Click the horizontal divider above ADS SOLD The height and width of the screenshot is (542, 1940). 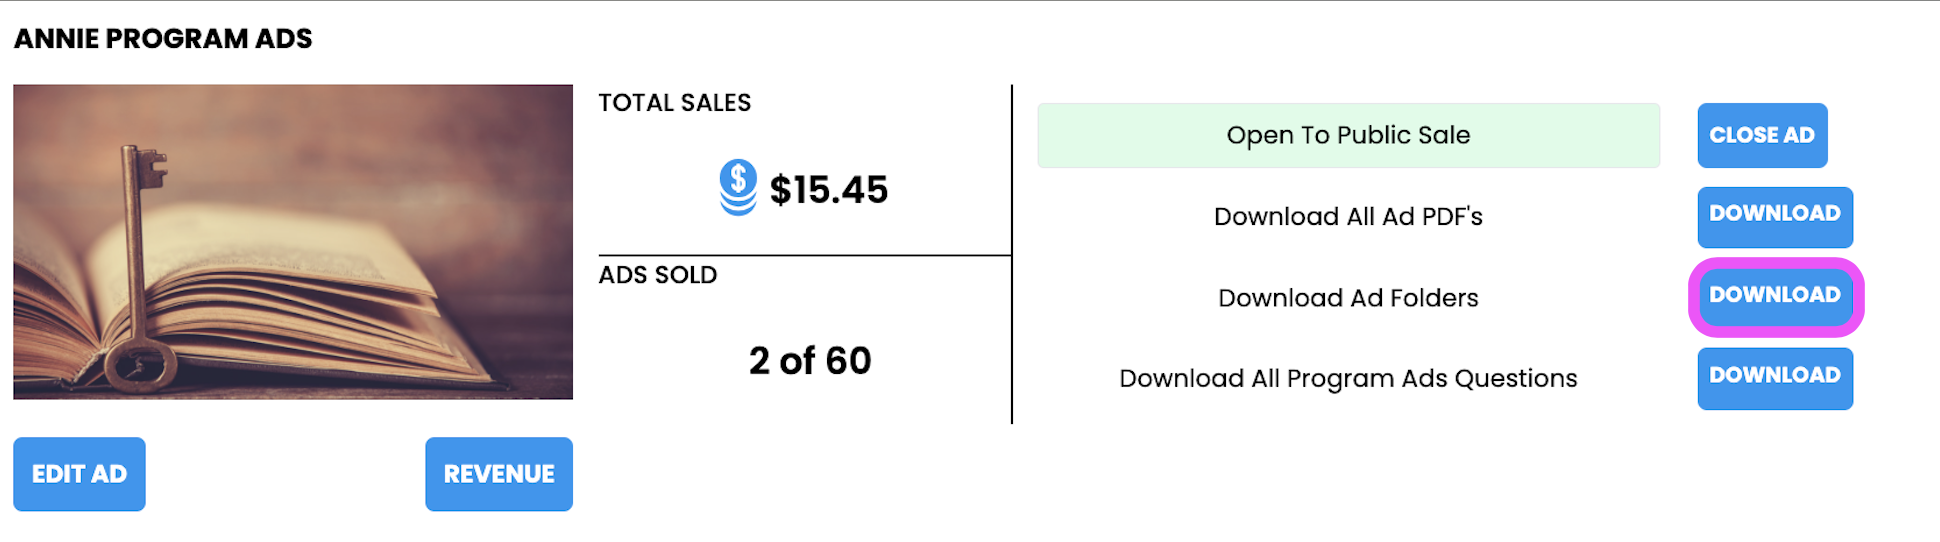point(804,255)
